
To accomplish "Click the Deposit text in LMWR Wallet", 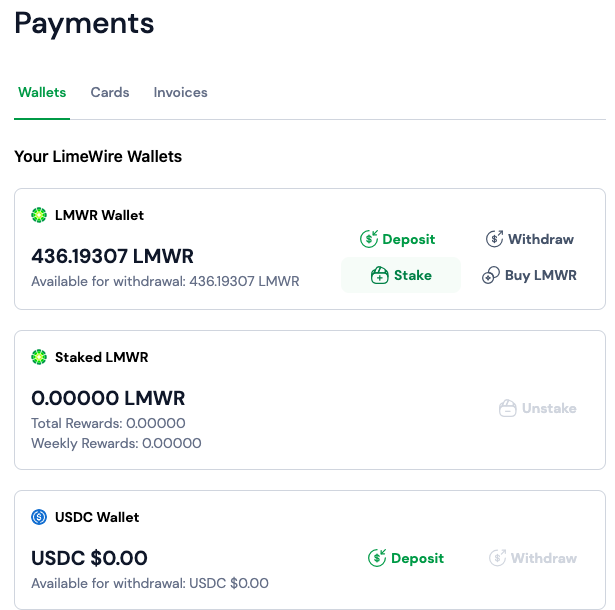I will coord(409,239).
